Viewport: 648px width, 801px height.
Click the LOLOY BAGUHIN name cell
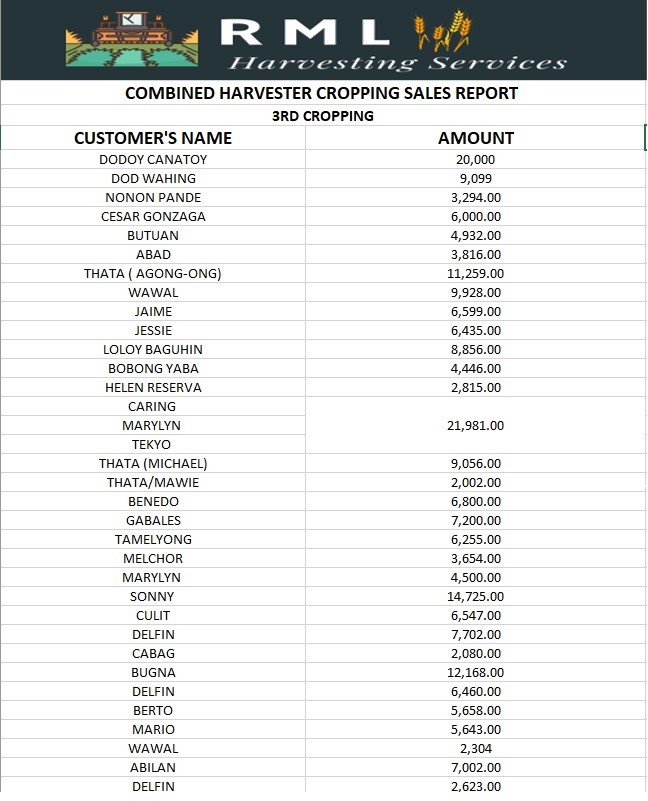tap(153, 350)
